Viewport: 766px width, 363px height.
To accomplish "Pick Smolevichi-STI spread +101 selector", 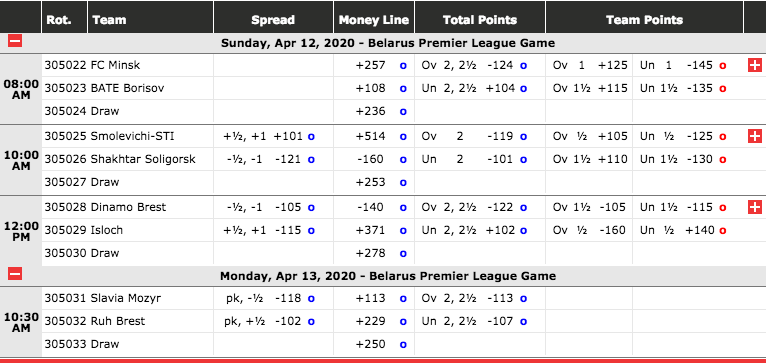I will point(311,137).
